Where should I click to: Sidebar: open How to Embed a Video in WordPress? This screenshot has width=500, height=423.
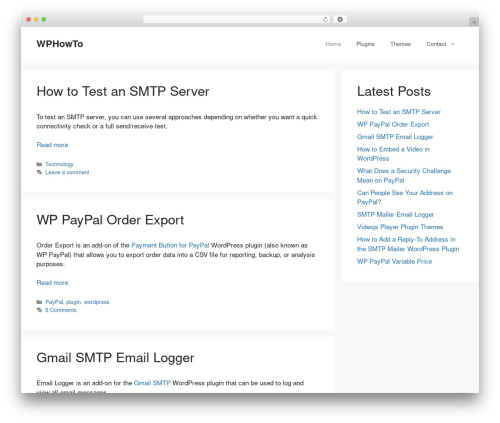pos(393,154)
